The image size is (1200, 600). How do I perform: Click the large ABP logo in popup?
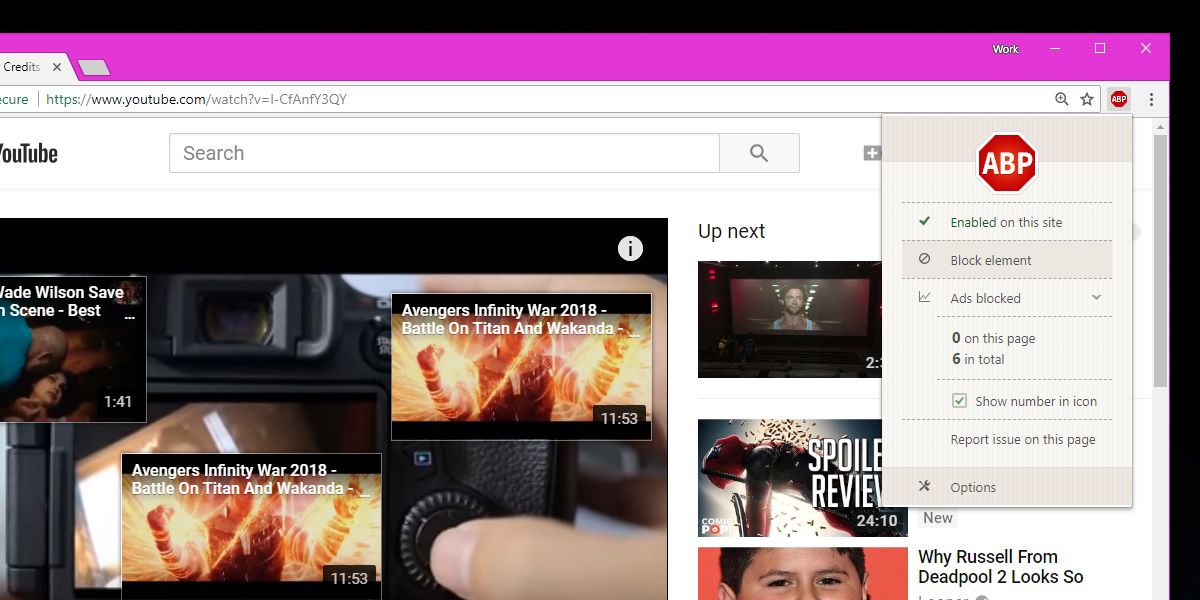click(1007, 162)
